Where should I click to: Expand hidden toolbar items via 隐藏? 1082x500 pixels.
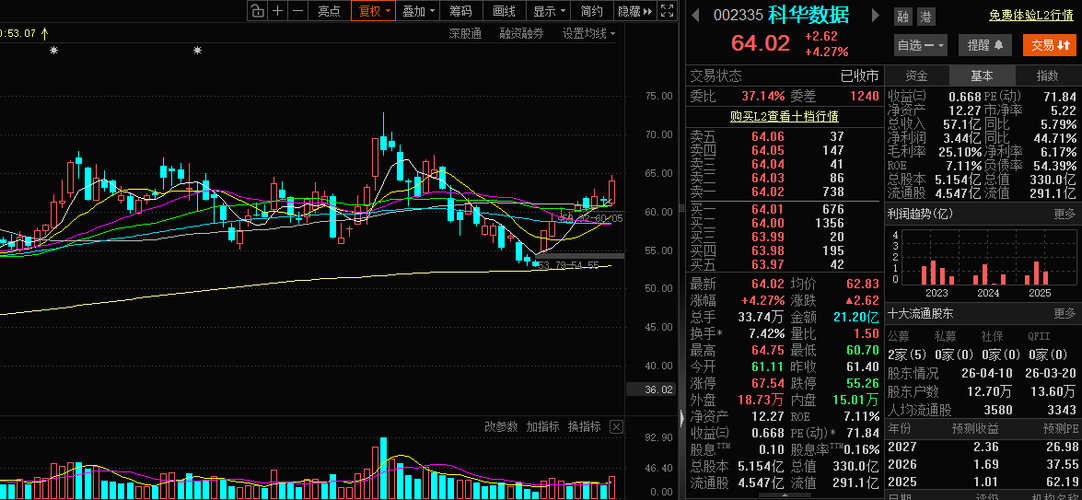click(x=635, y=10)
